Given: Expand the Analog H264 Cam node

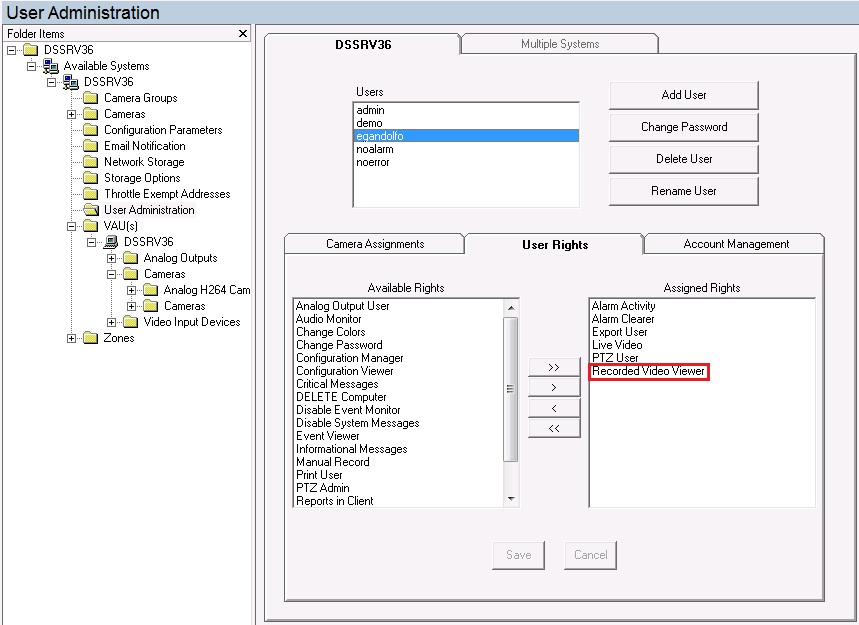Looking at the screenshot, I should pos(133,289).
